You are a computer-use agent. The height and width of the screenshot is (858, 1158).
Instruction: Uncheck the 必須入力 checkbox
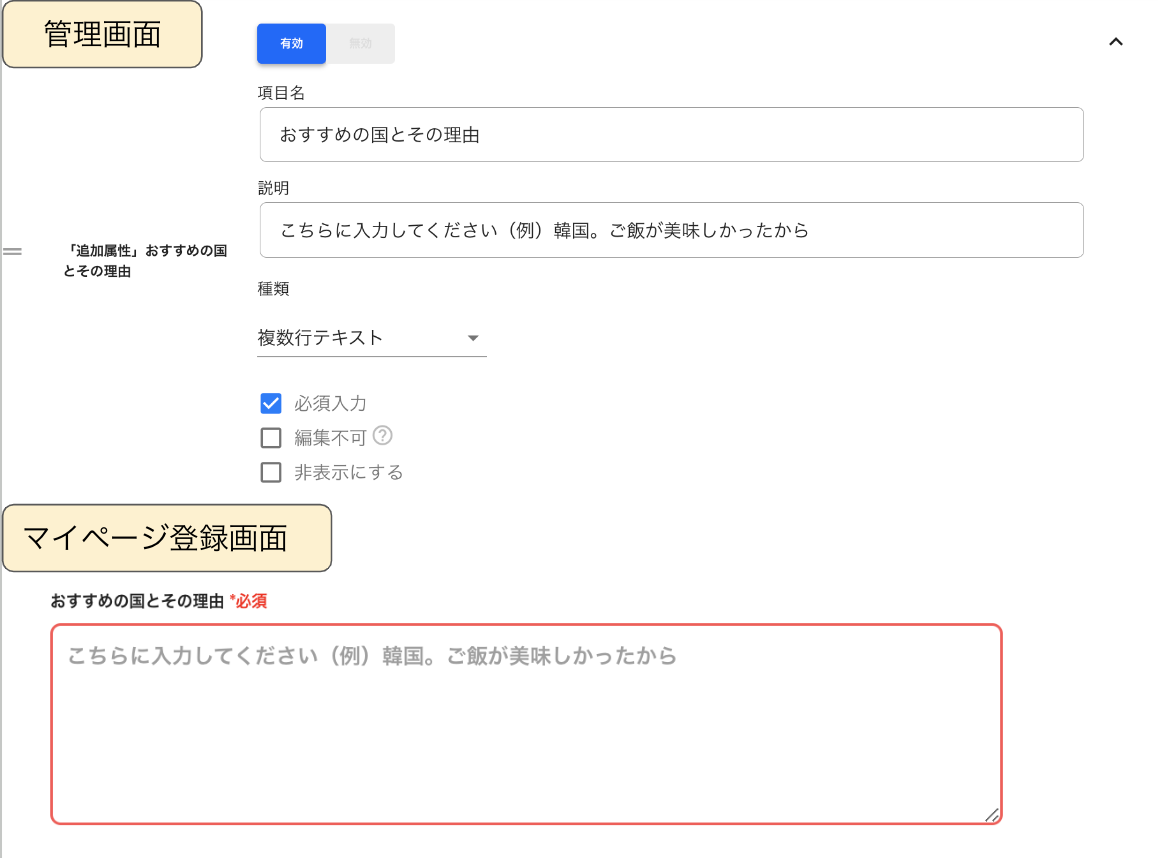point(271,403)
